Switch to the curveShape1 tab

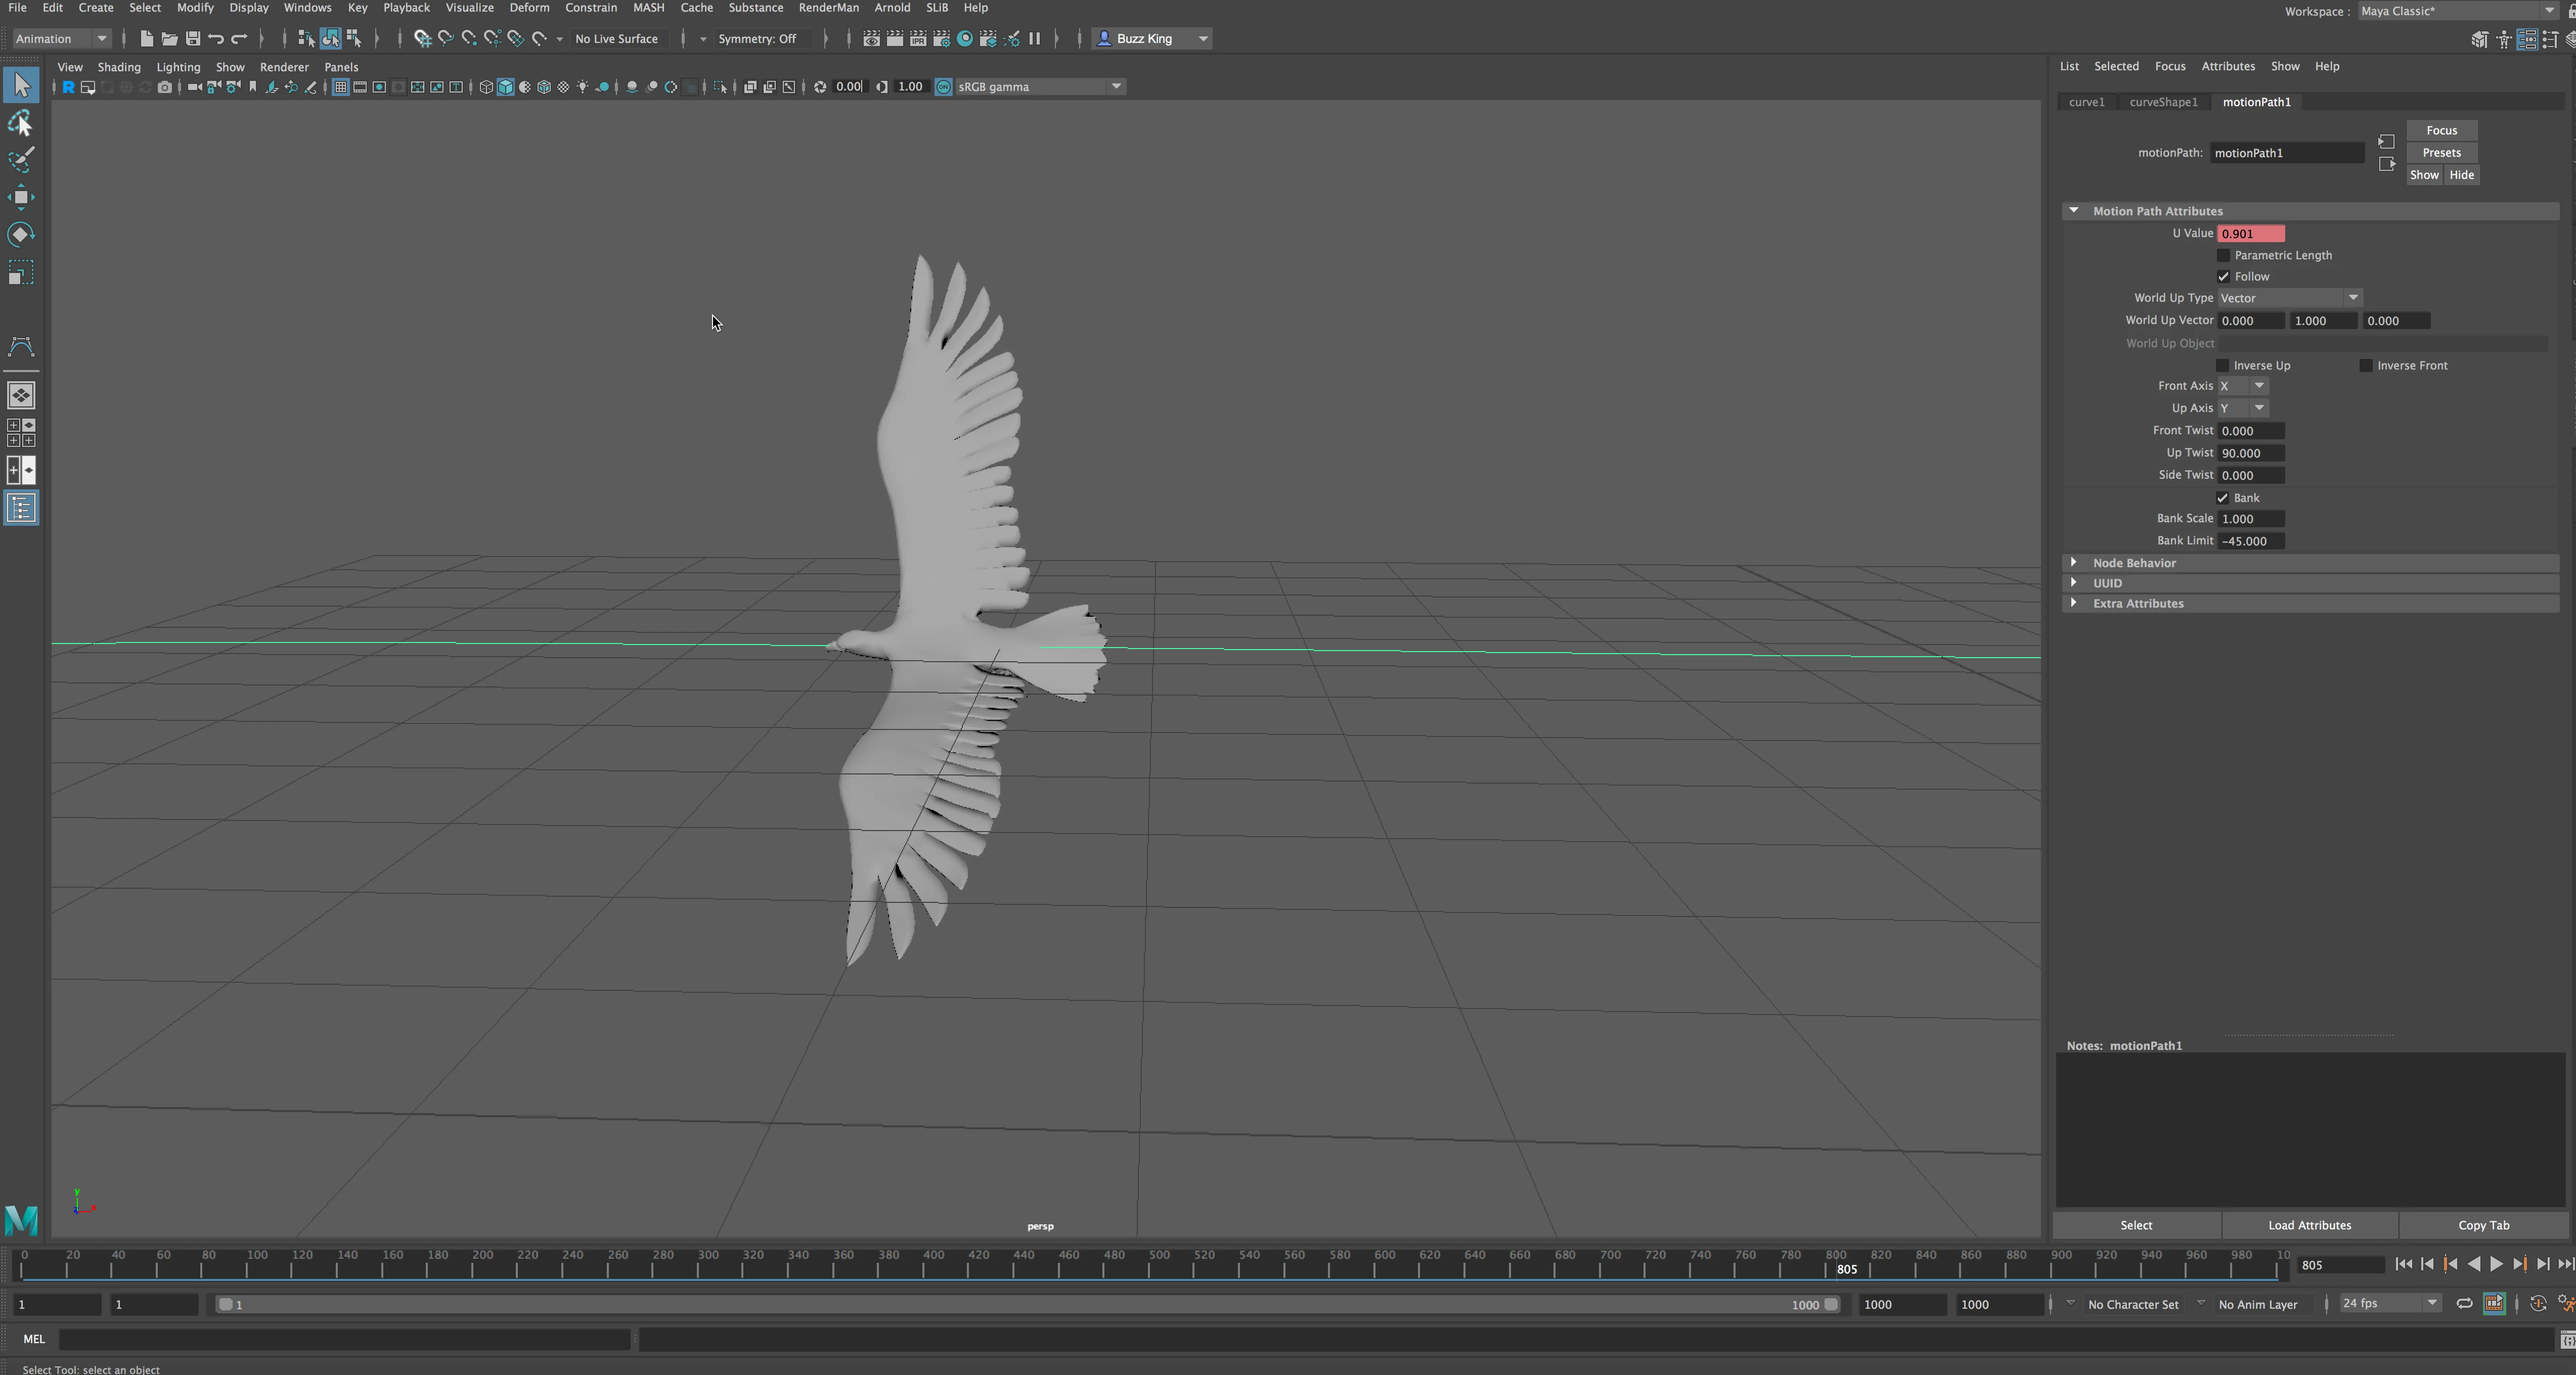[x=2163, y=102]
